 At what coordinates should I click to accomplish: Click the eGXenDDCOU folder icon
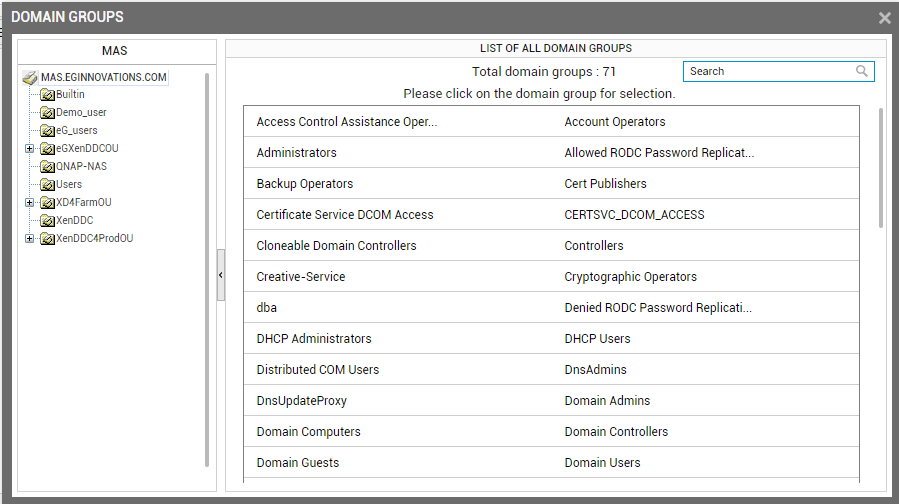(x=48, y=149)
